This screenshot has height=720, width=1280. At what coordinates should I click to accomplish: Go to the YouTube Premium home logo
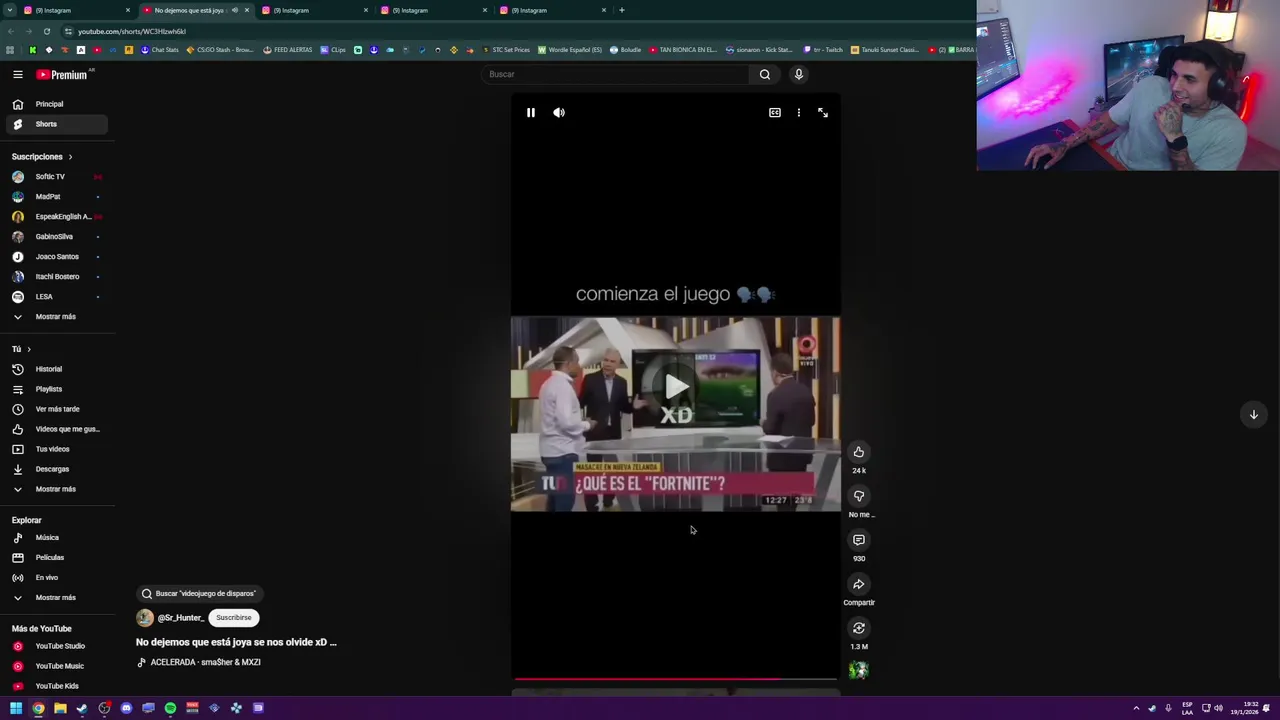(64, 74)
